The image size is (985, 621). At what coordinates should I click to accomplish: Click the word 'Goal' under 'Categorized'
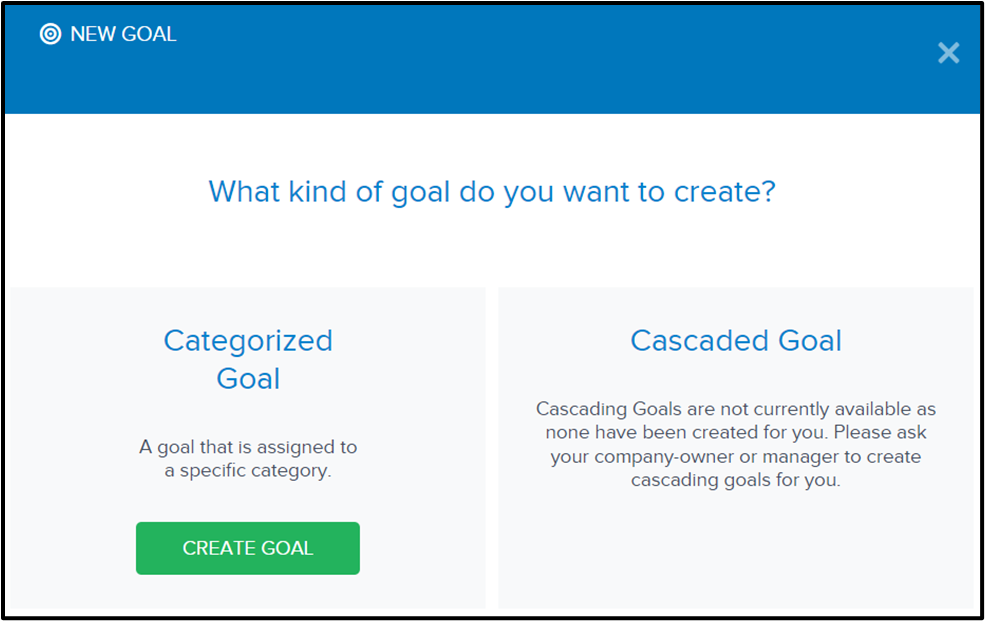point(248,379)
